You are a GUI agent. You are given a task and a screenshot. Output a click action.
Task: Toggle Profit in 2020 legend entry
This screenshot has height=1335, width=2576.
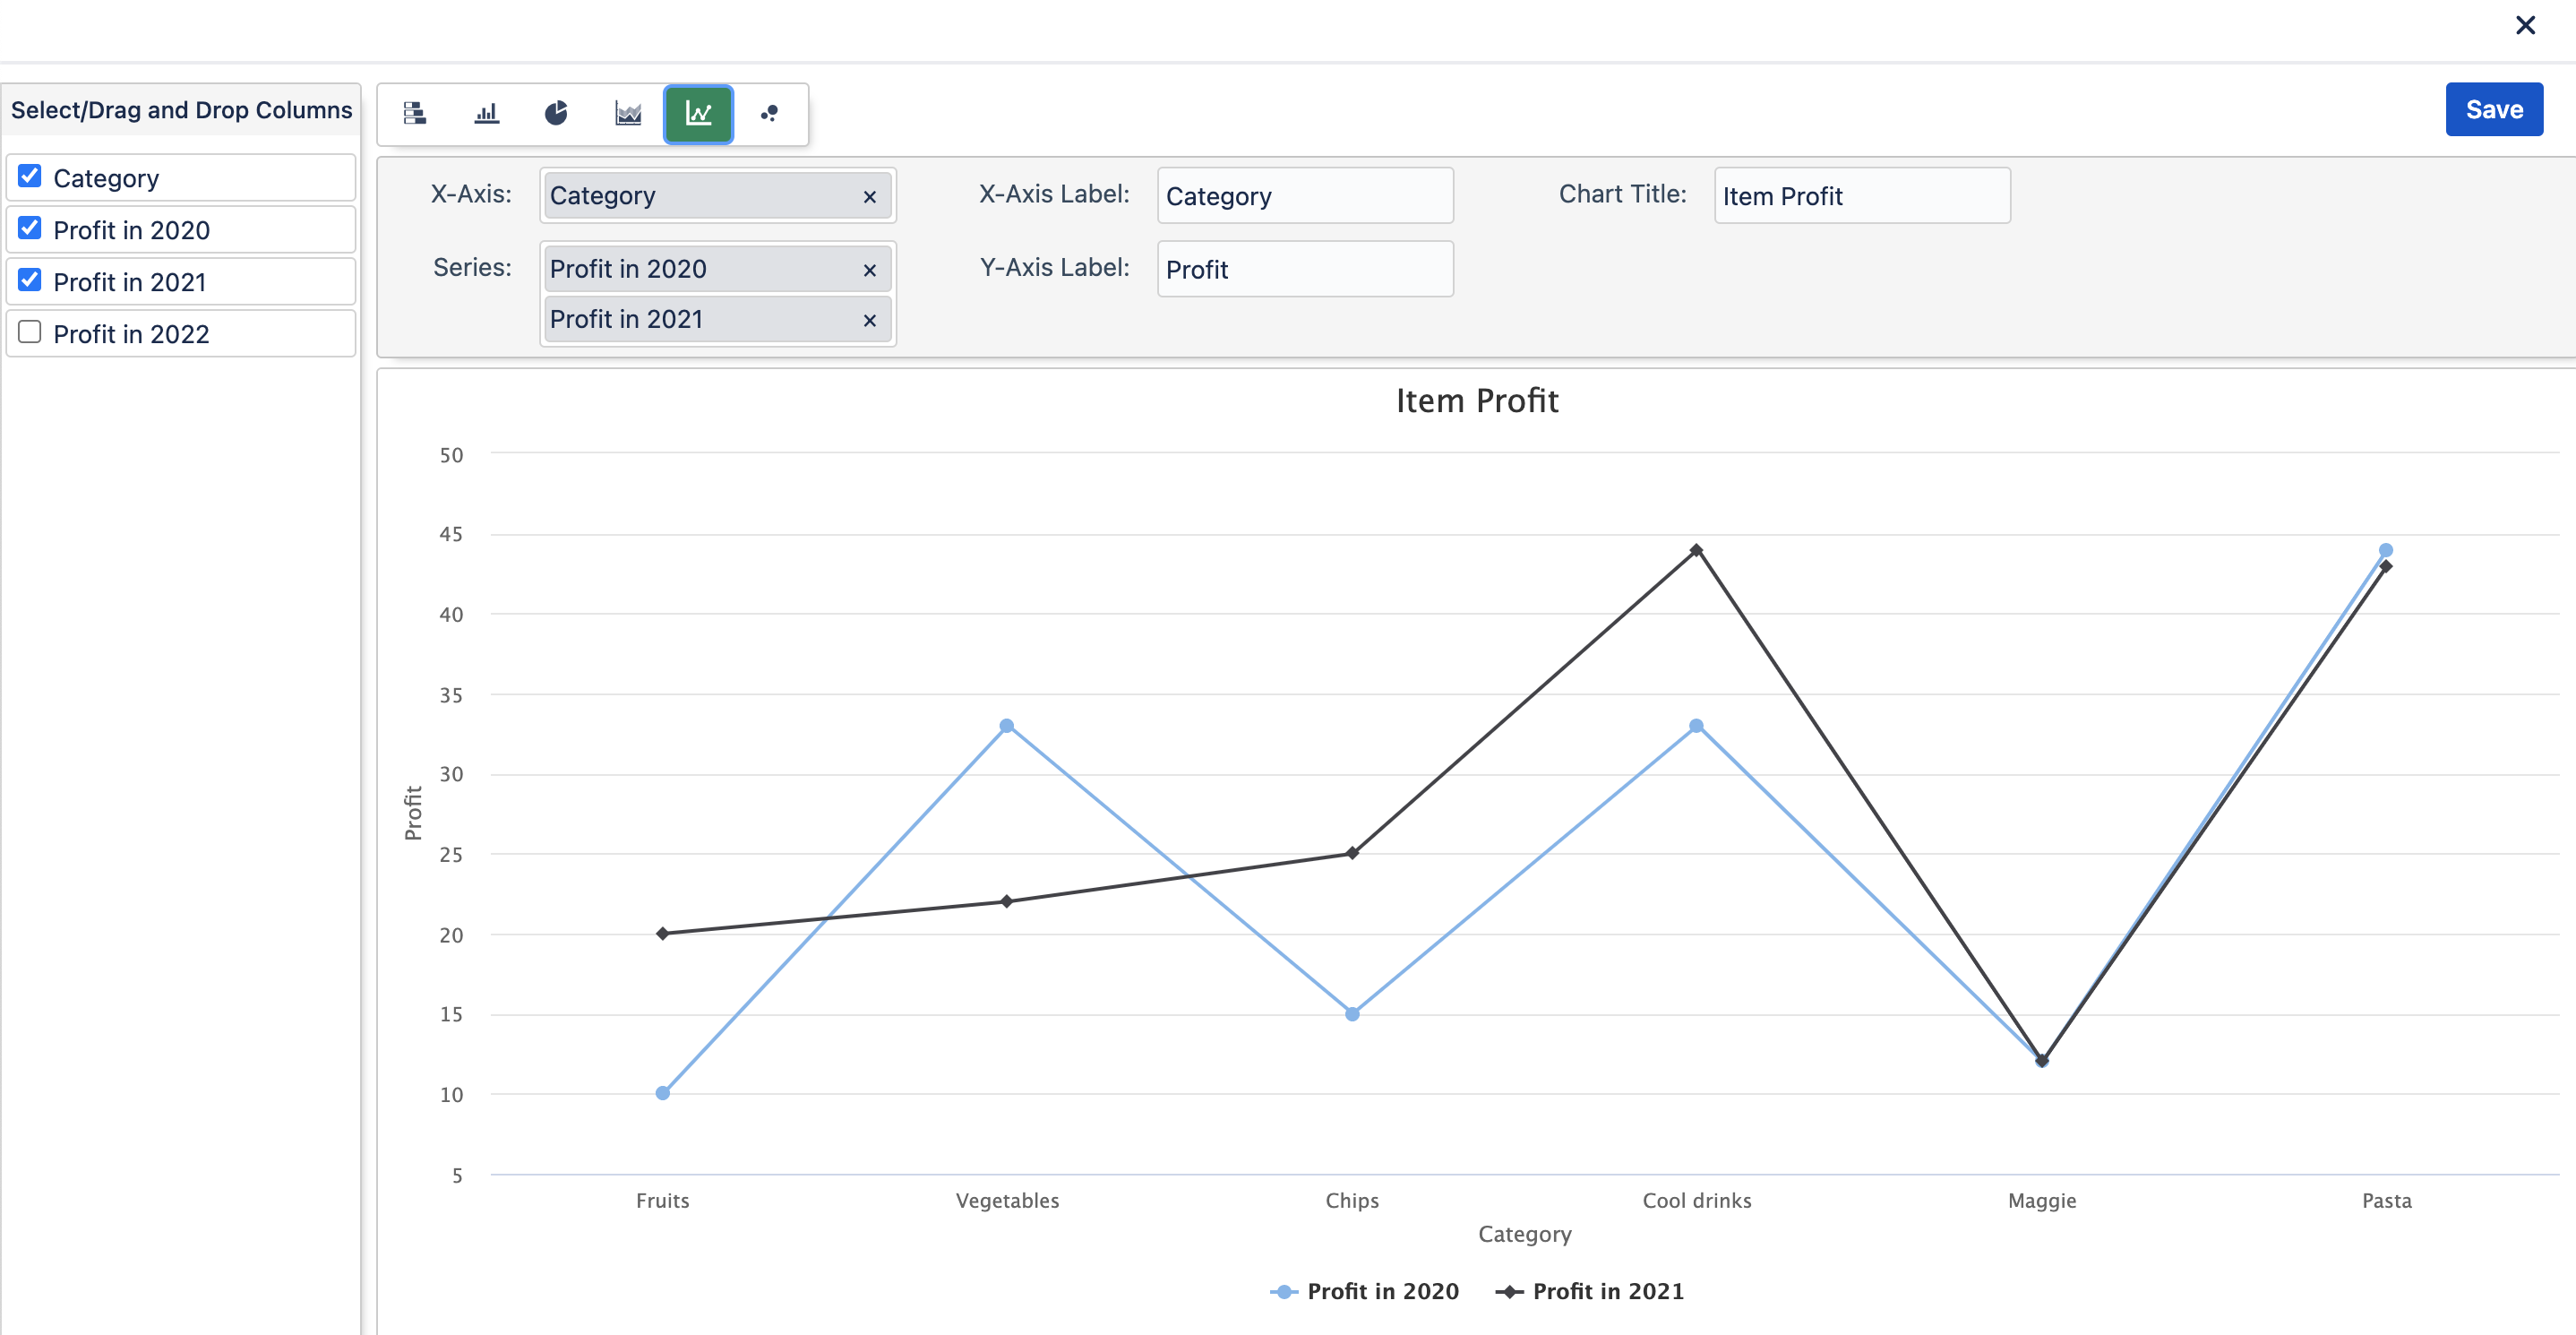1365,1291
